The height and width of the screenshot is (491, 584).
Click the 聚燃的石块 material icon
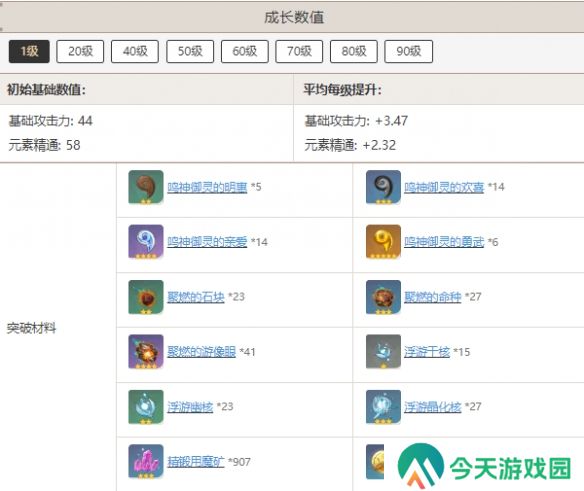pyautogui.click(x=146, y=297)
